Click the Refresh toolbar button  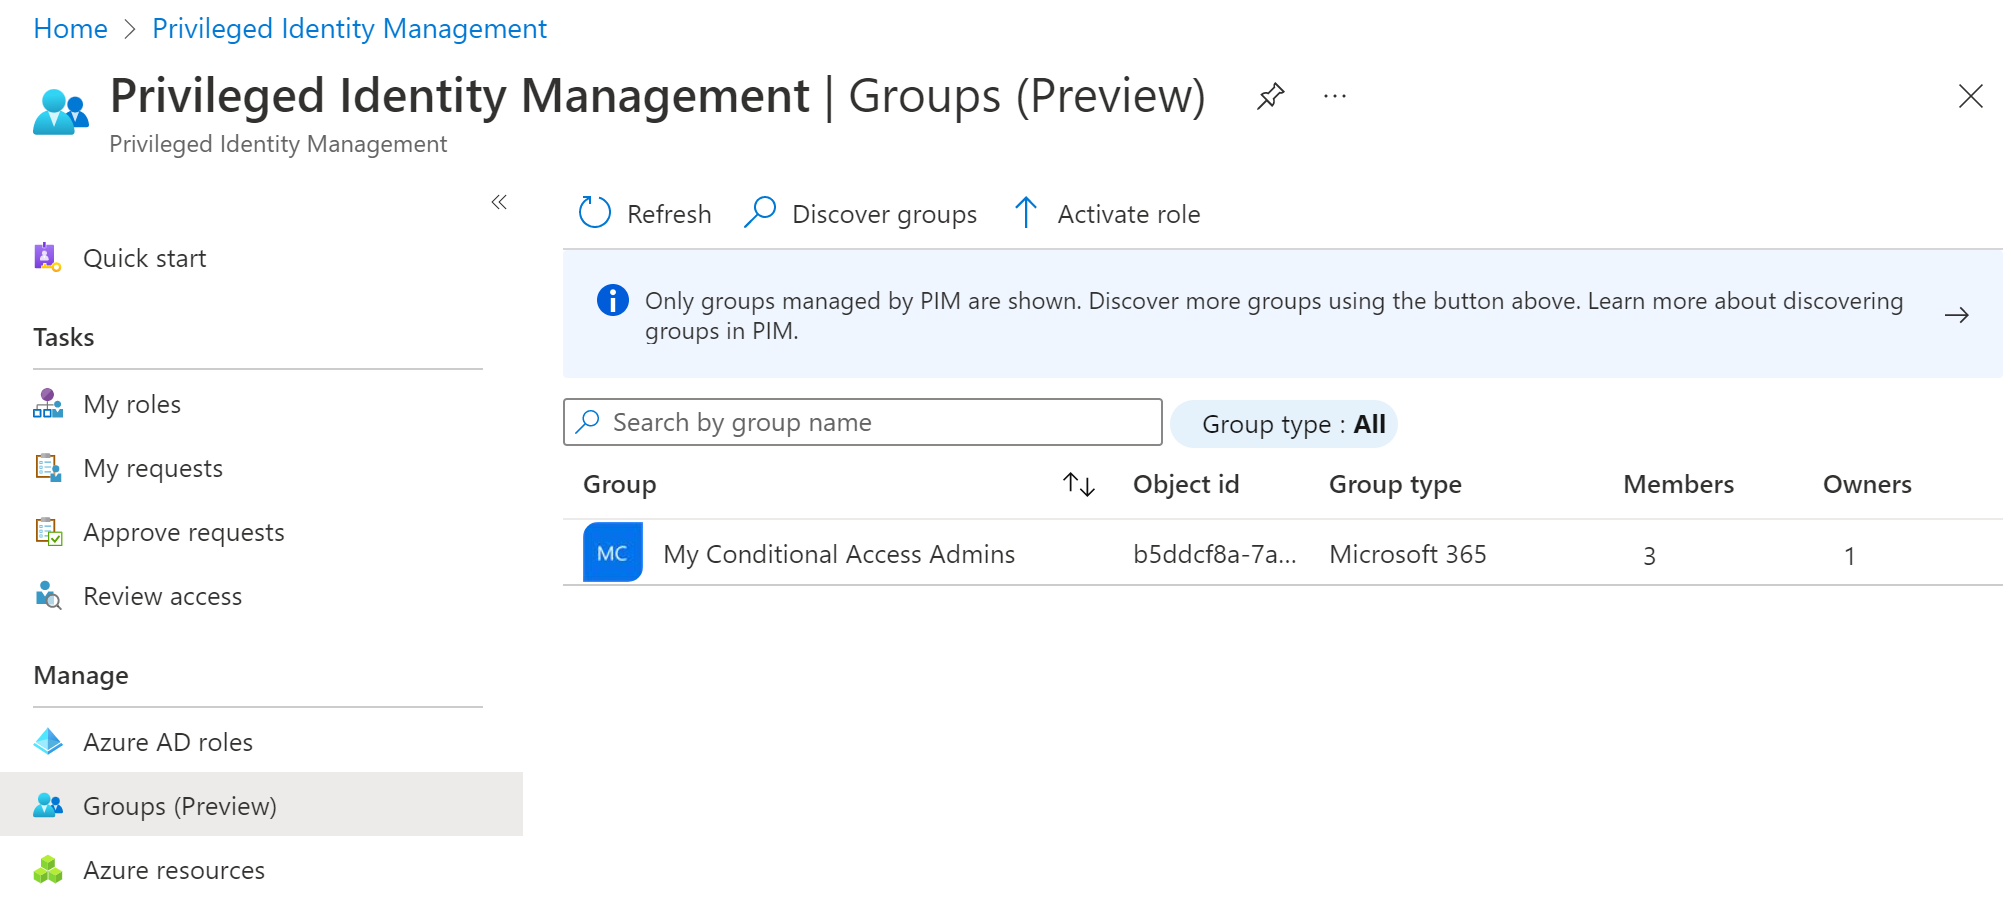pos(645,214)
